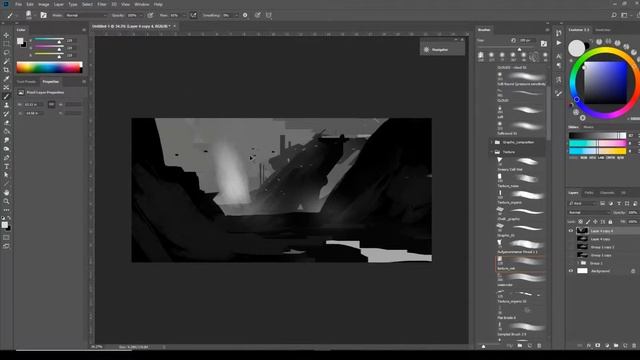This screenshot has height=360, width=640.
Task: Expand the Graphic_composition brush folder
Action: click(x=492, y=142)
